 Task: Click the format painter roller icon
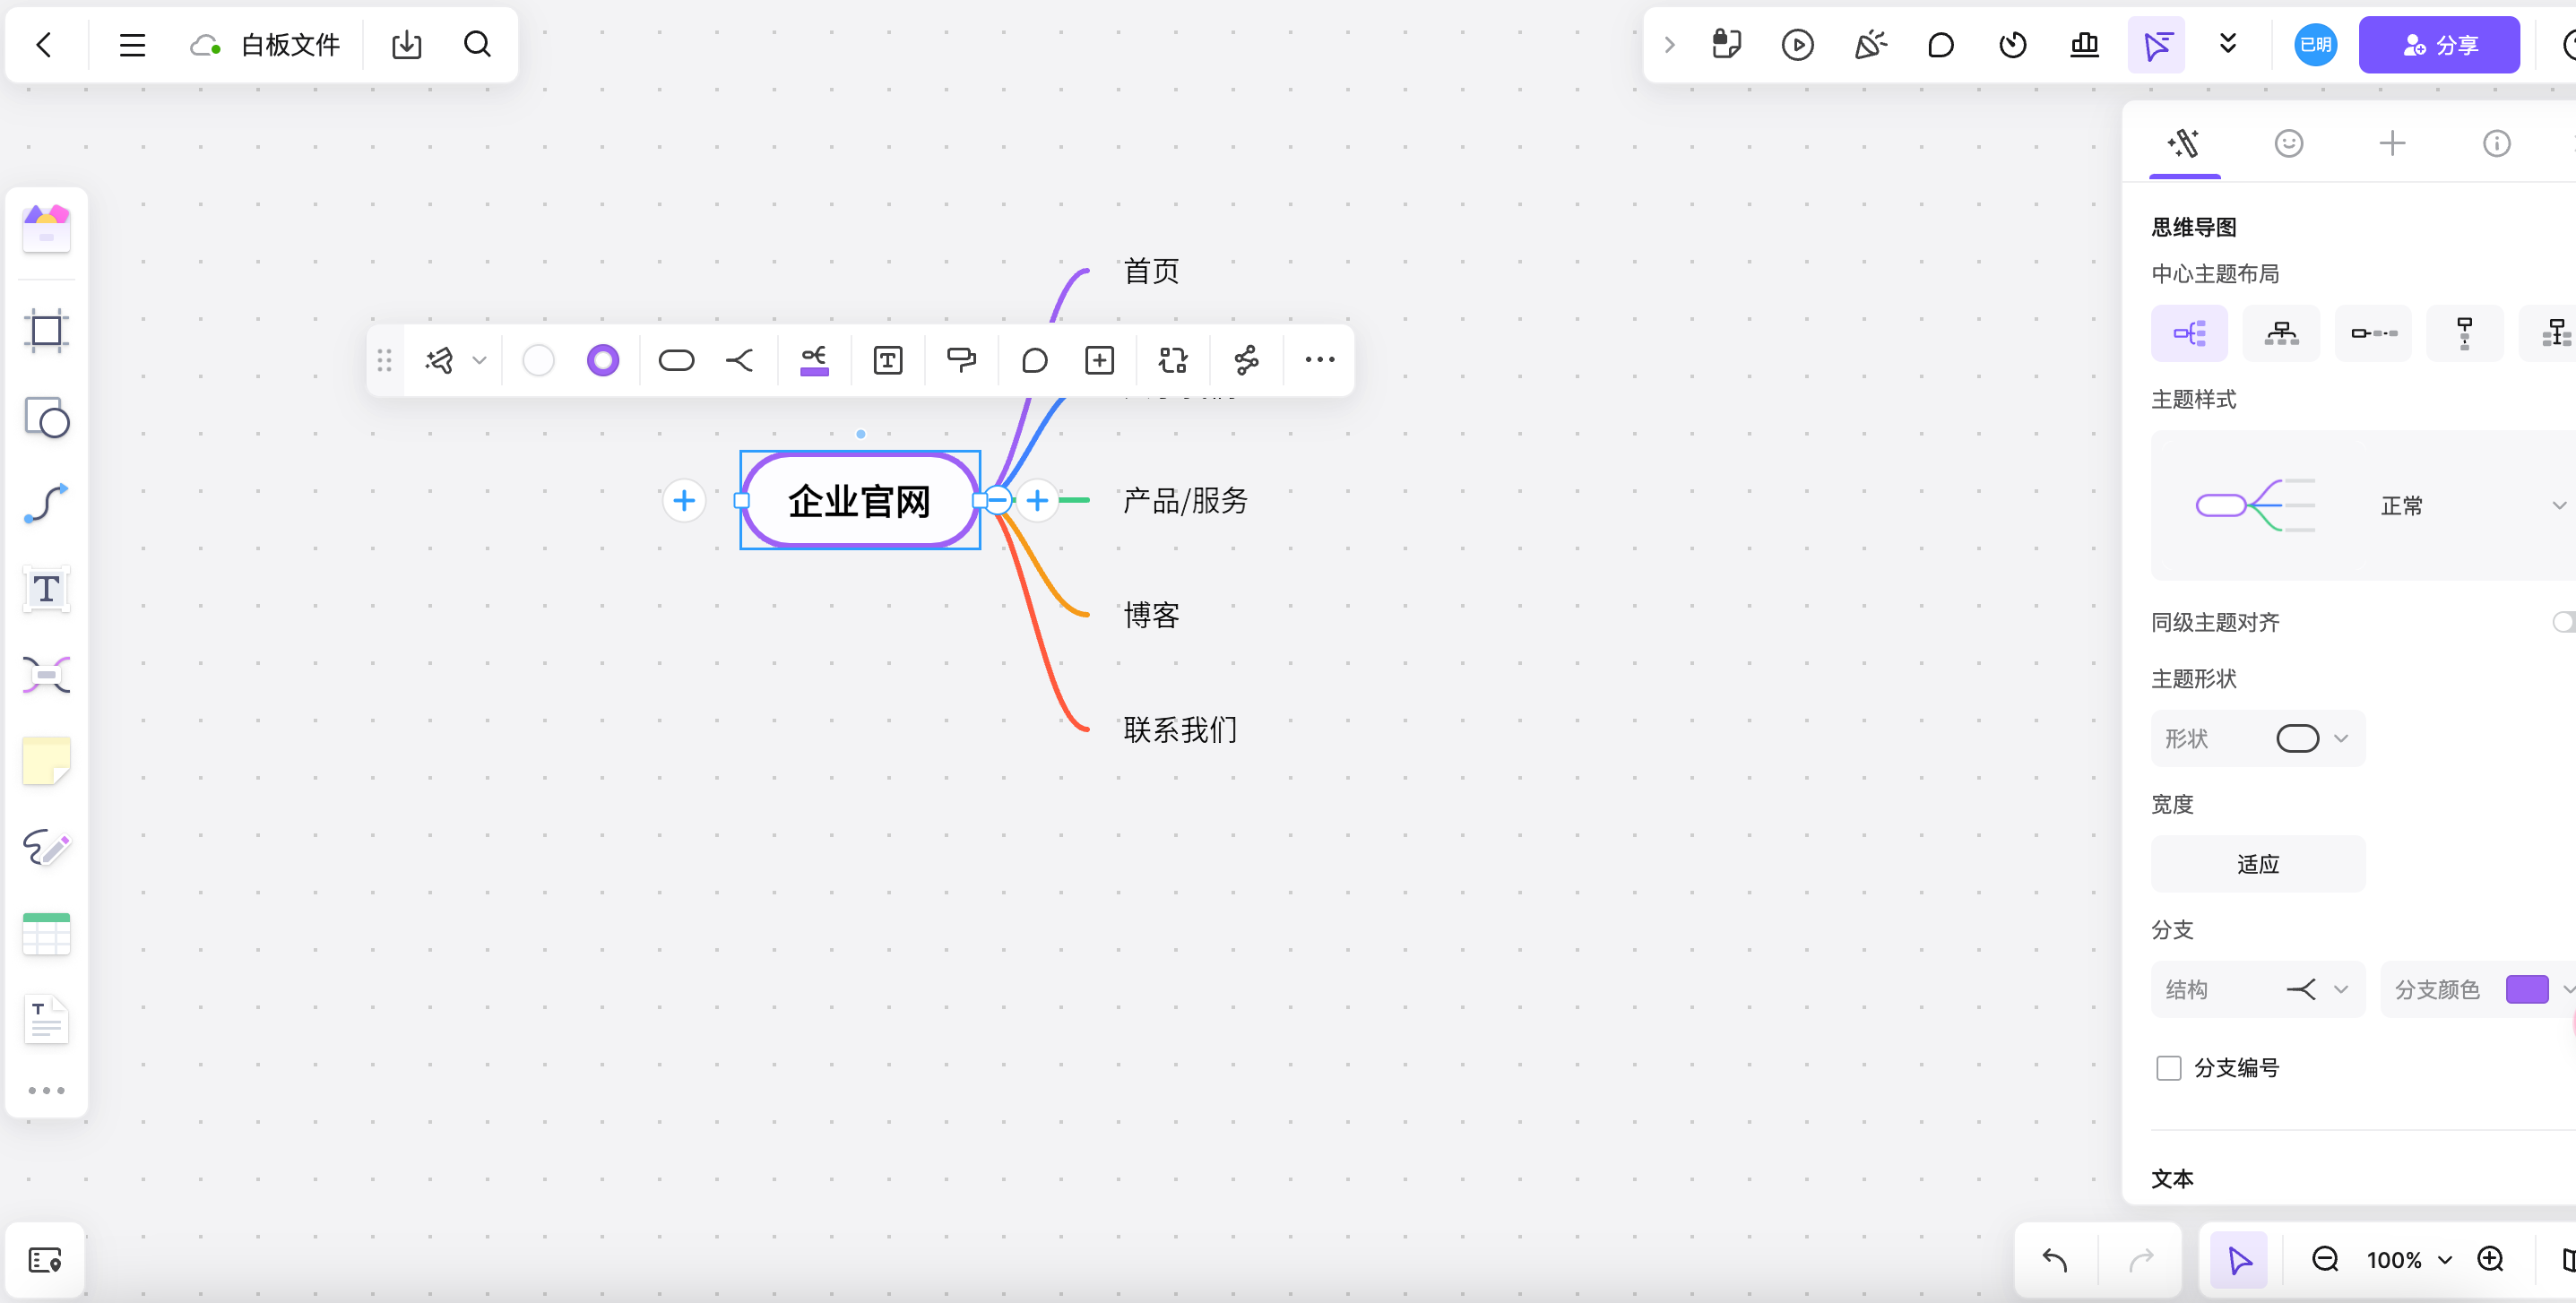961,361
